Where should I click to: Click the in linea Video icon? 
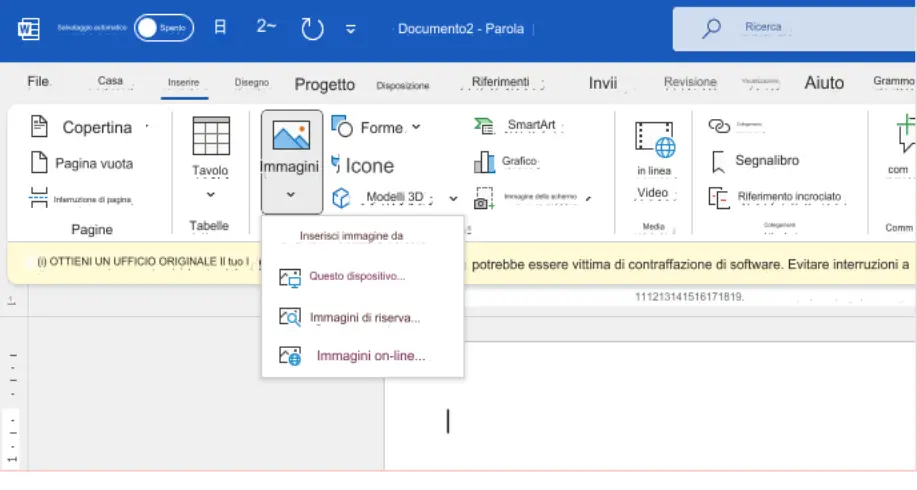point(654,140)
